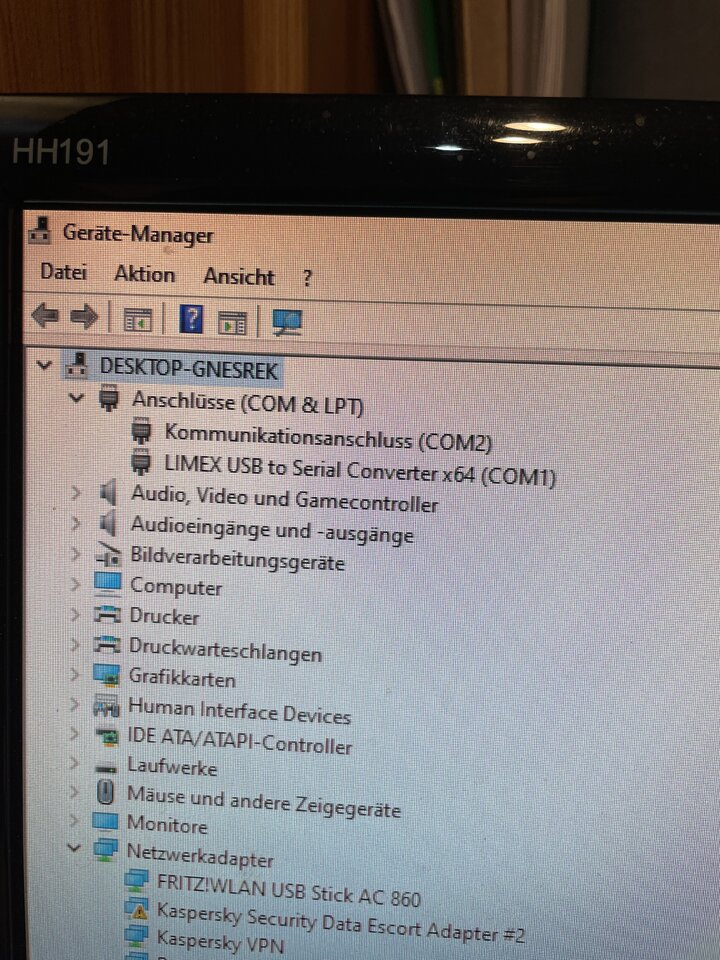
Task: Select the Bildverarbeitungsgeräte label
Action: click(x=237, y=560)
